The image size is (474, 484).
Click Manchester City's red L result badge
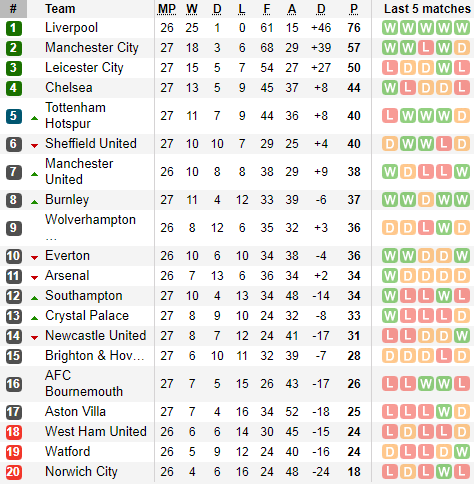point(426,48)
